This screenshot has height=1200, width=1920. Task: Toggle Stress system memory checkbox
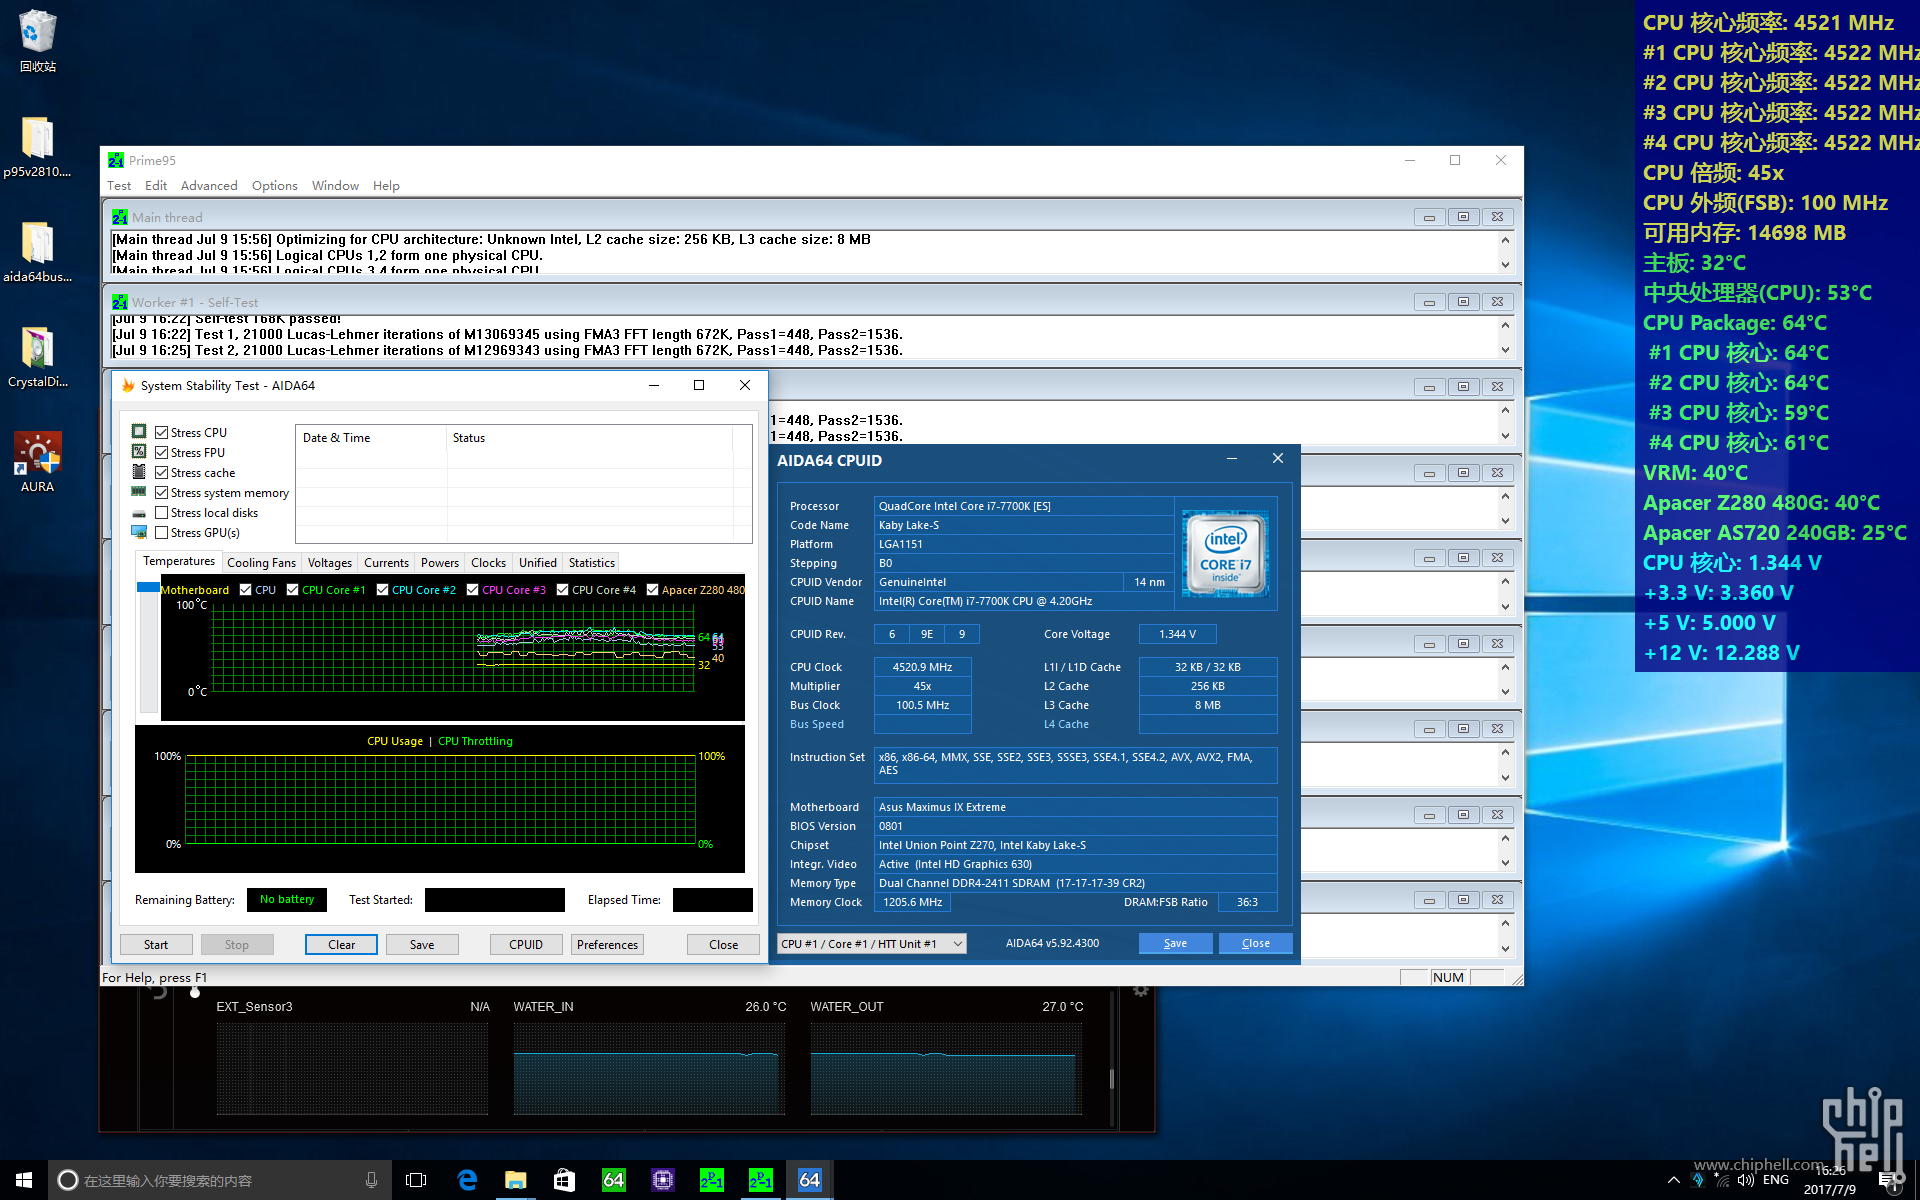tap(161, 492)
